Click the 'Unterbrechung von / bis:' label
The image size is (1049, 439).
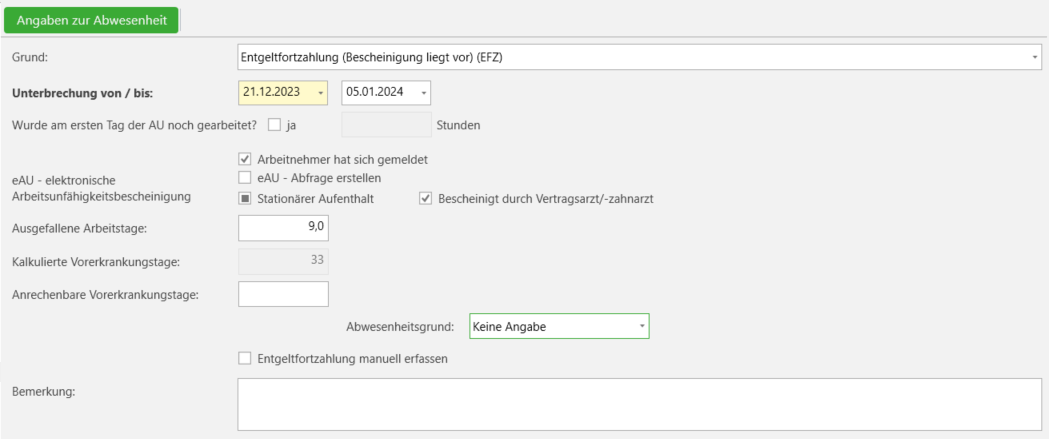(x=83, y=93)
